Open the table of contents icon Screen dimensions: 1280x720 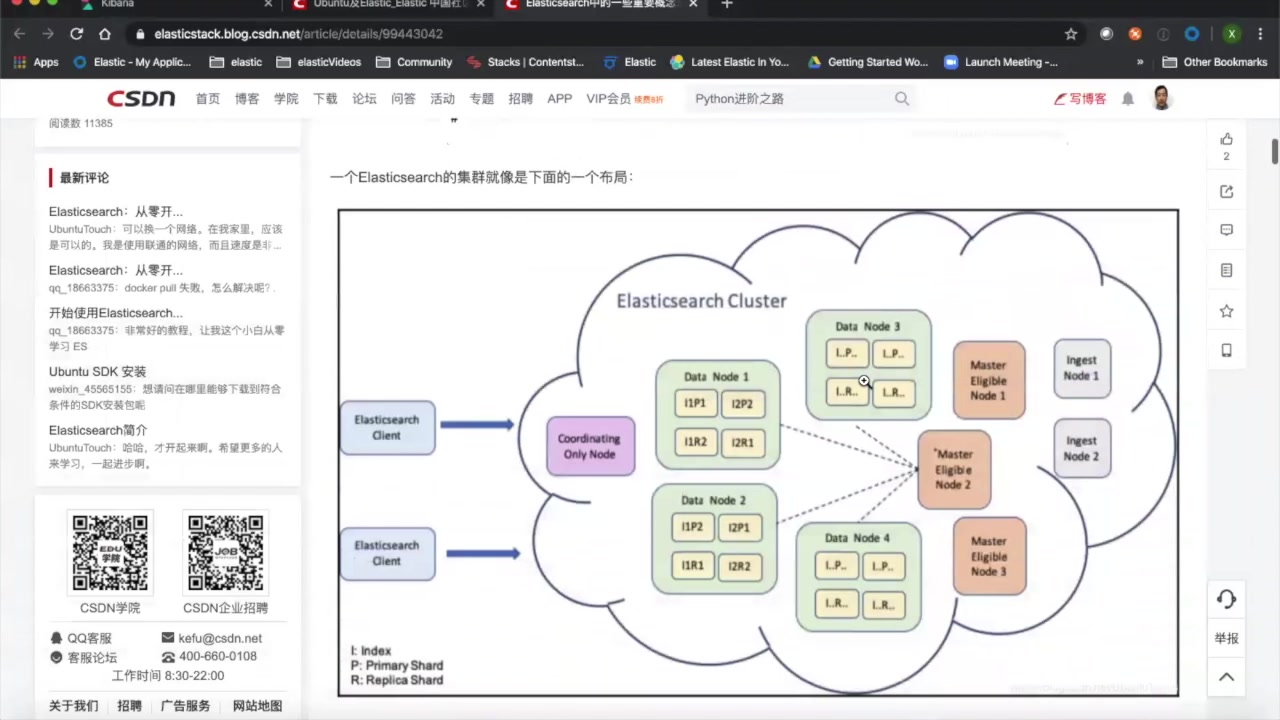tap(1227, 270)
